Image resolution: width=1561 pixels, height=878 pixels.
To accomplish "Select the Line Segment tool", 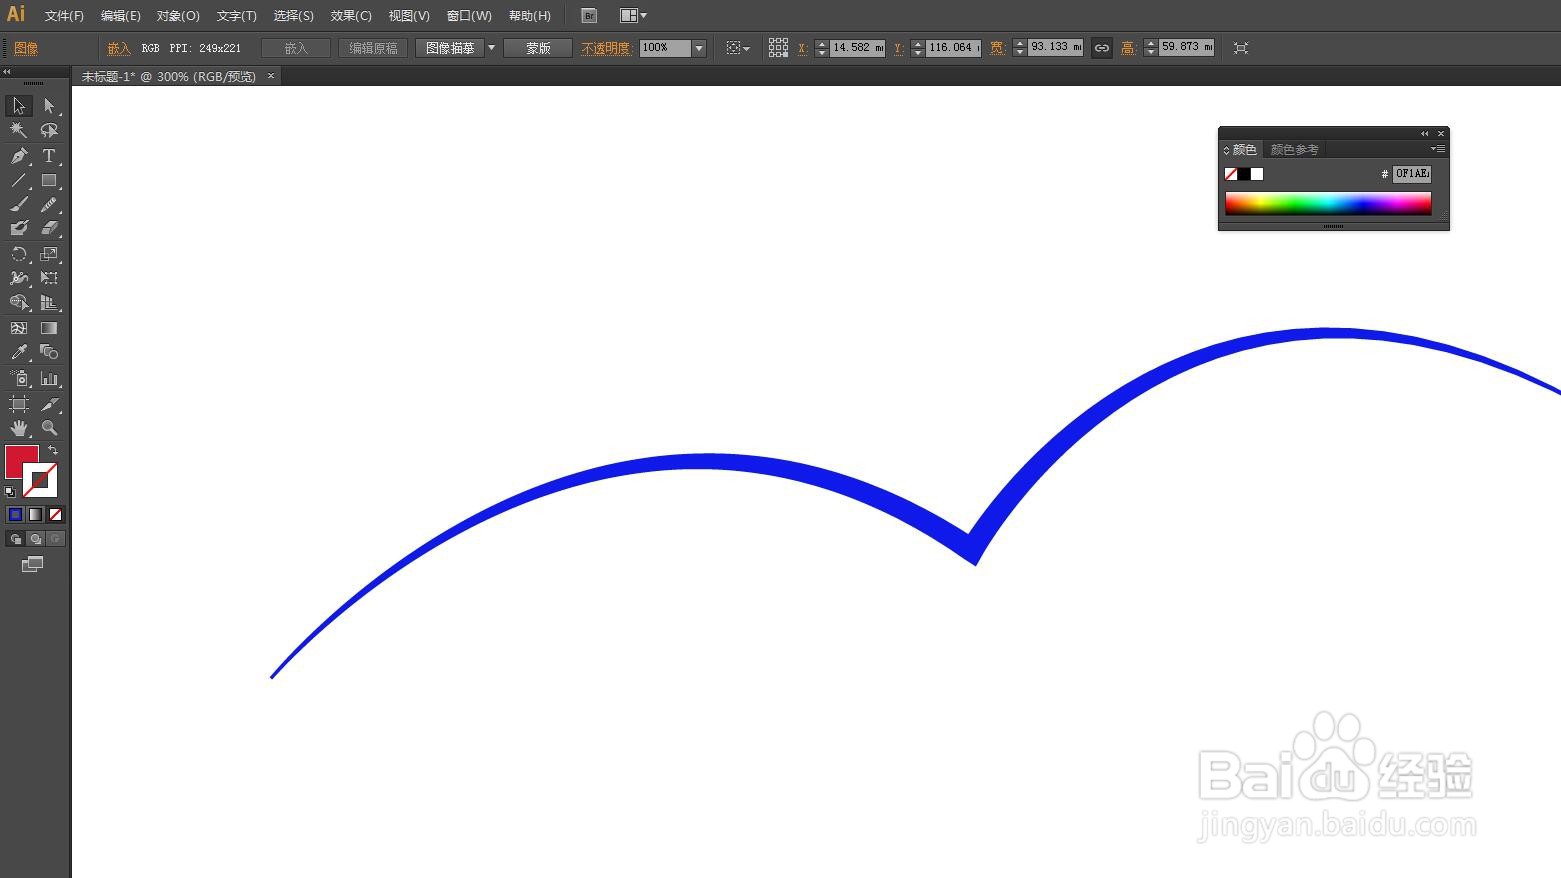I will [18, 181].
